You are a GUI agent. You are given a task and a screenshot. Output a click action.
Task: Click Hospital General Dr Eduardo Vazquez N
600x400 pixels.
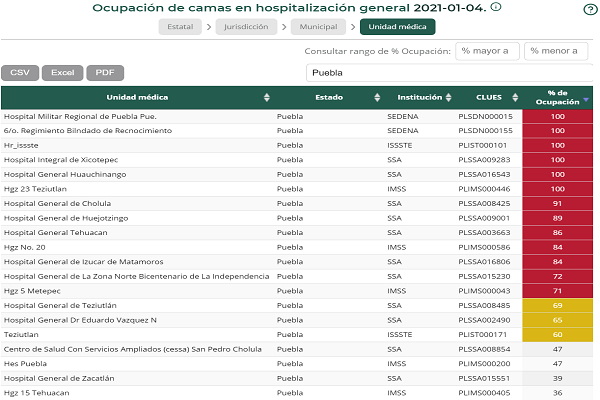pyautogui.click(x=80, y=320)
